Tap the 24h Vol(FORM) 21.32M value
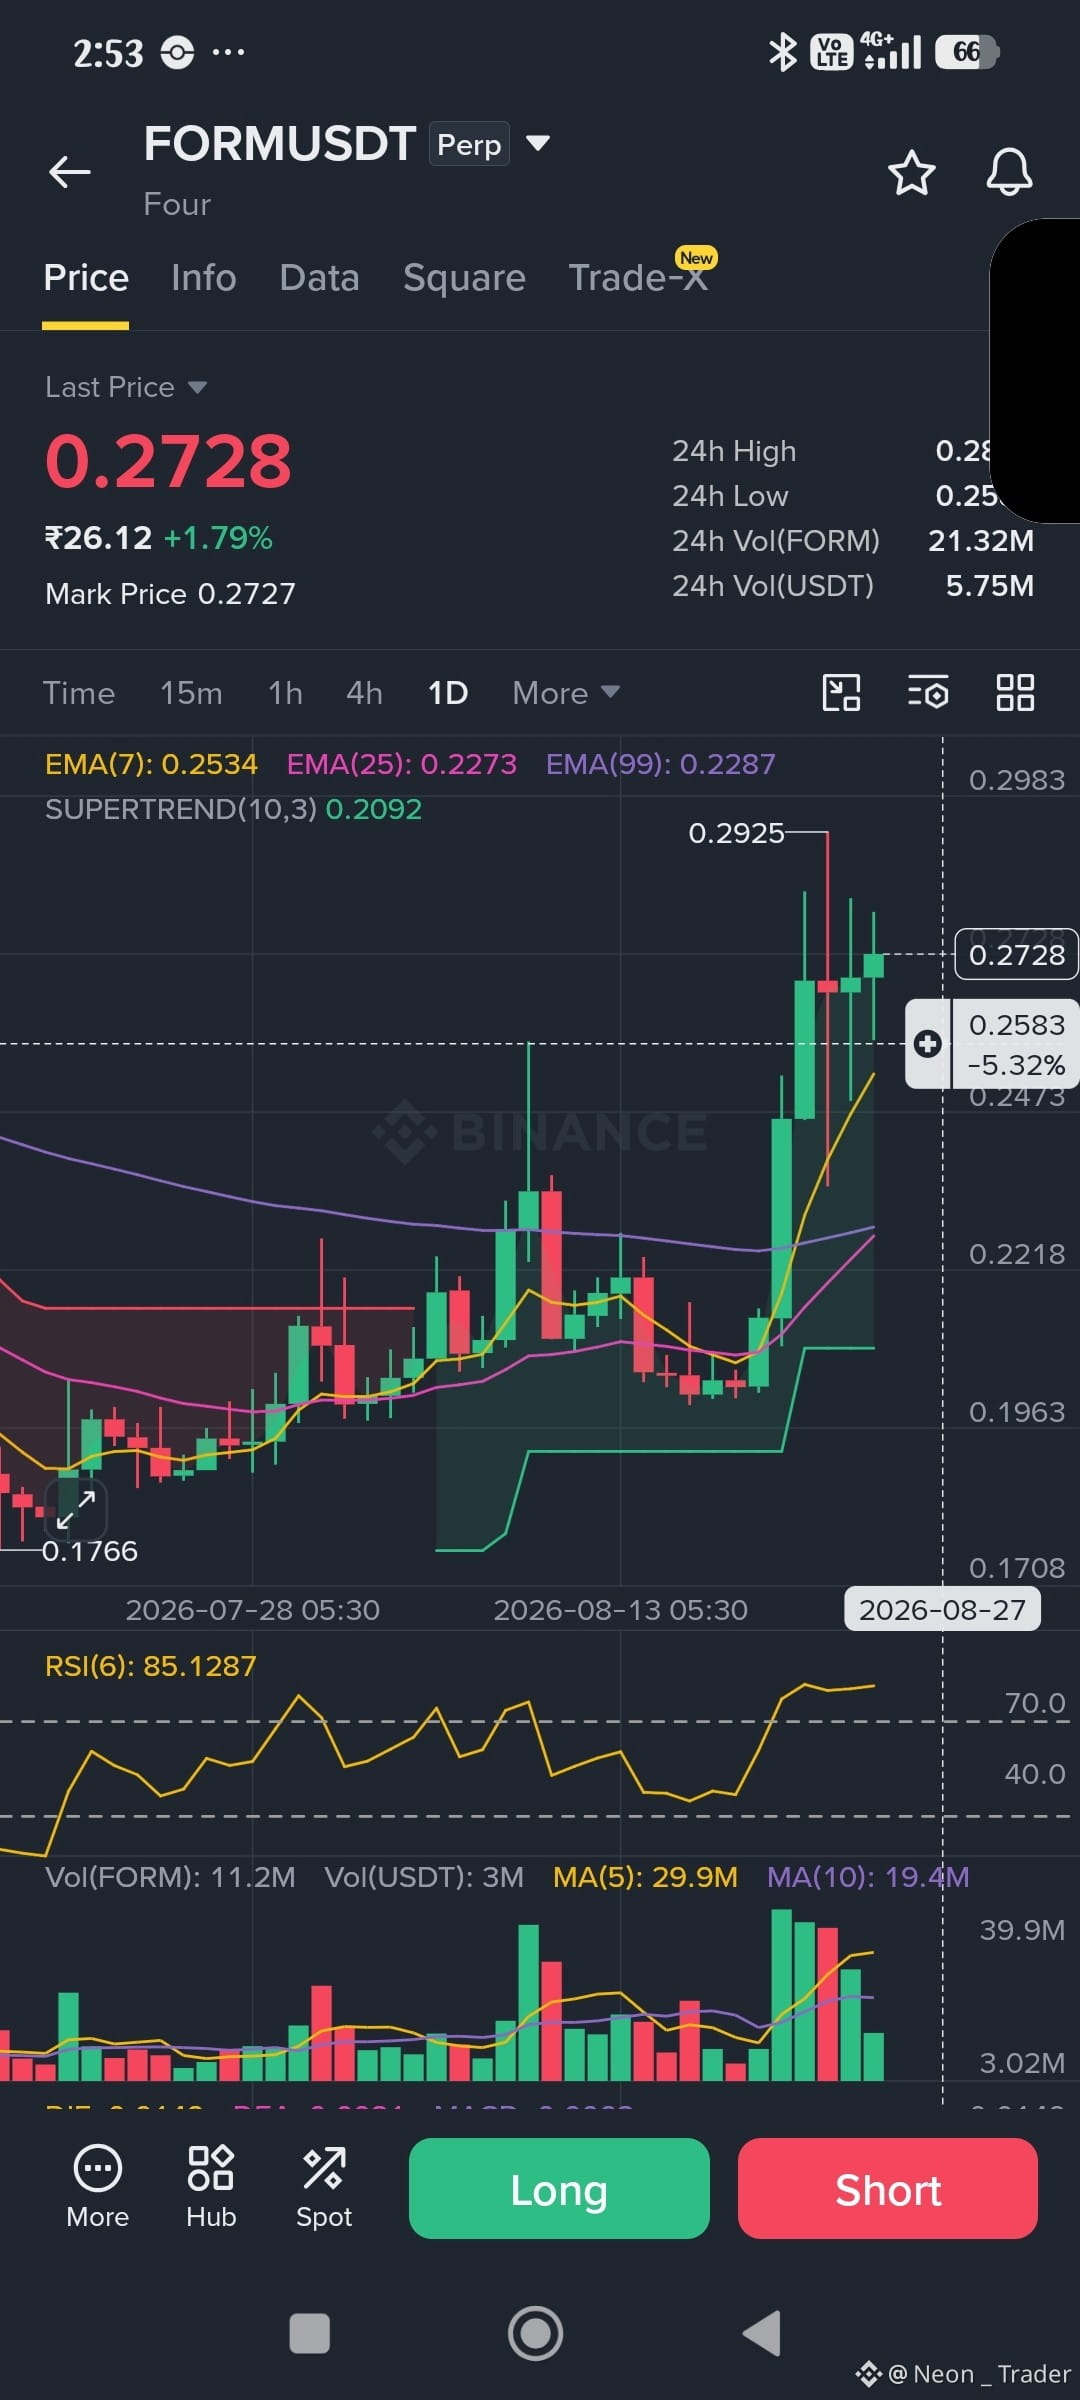The height and width of the screenshot is (2400, 1080). (x=981, y=541)
